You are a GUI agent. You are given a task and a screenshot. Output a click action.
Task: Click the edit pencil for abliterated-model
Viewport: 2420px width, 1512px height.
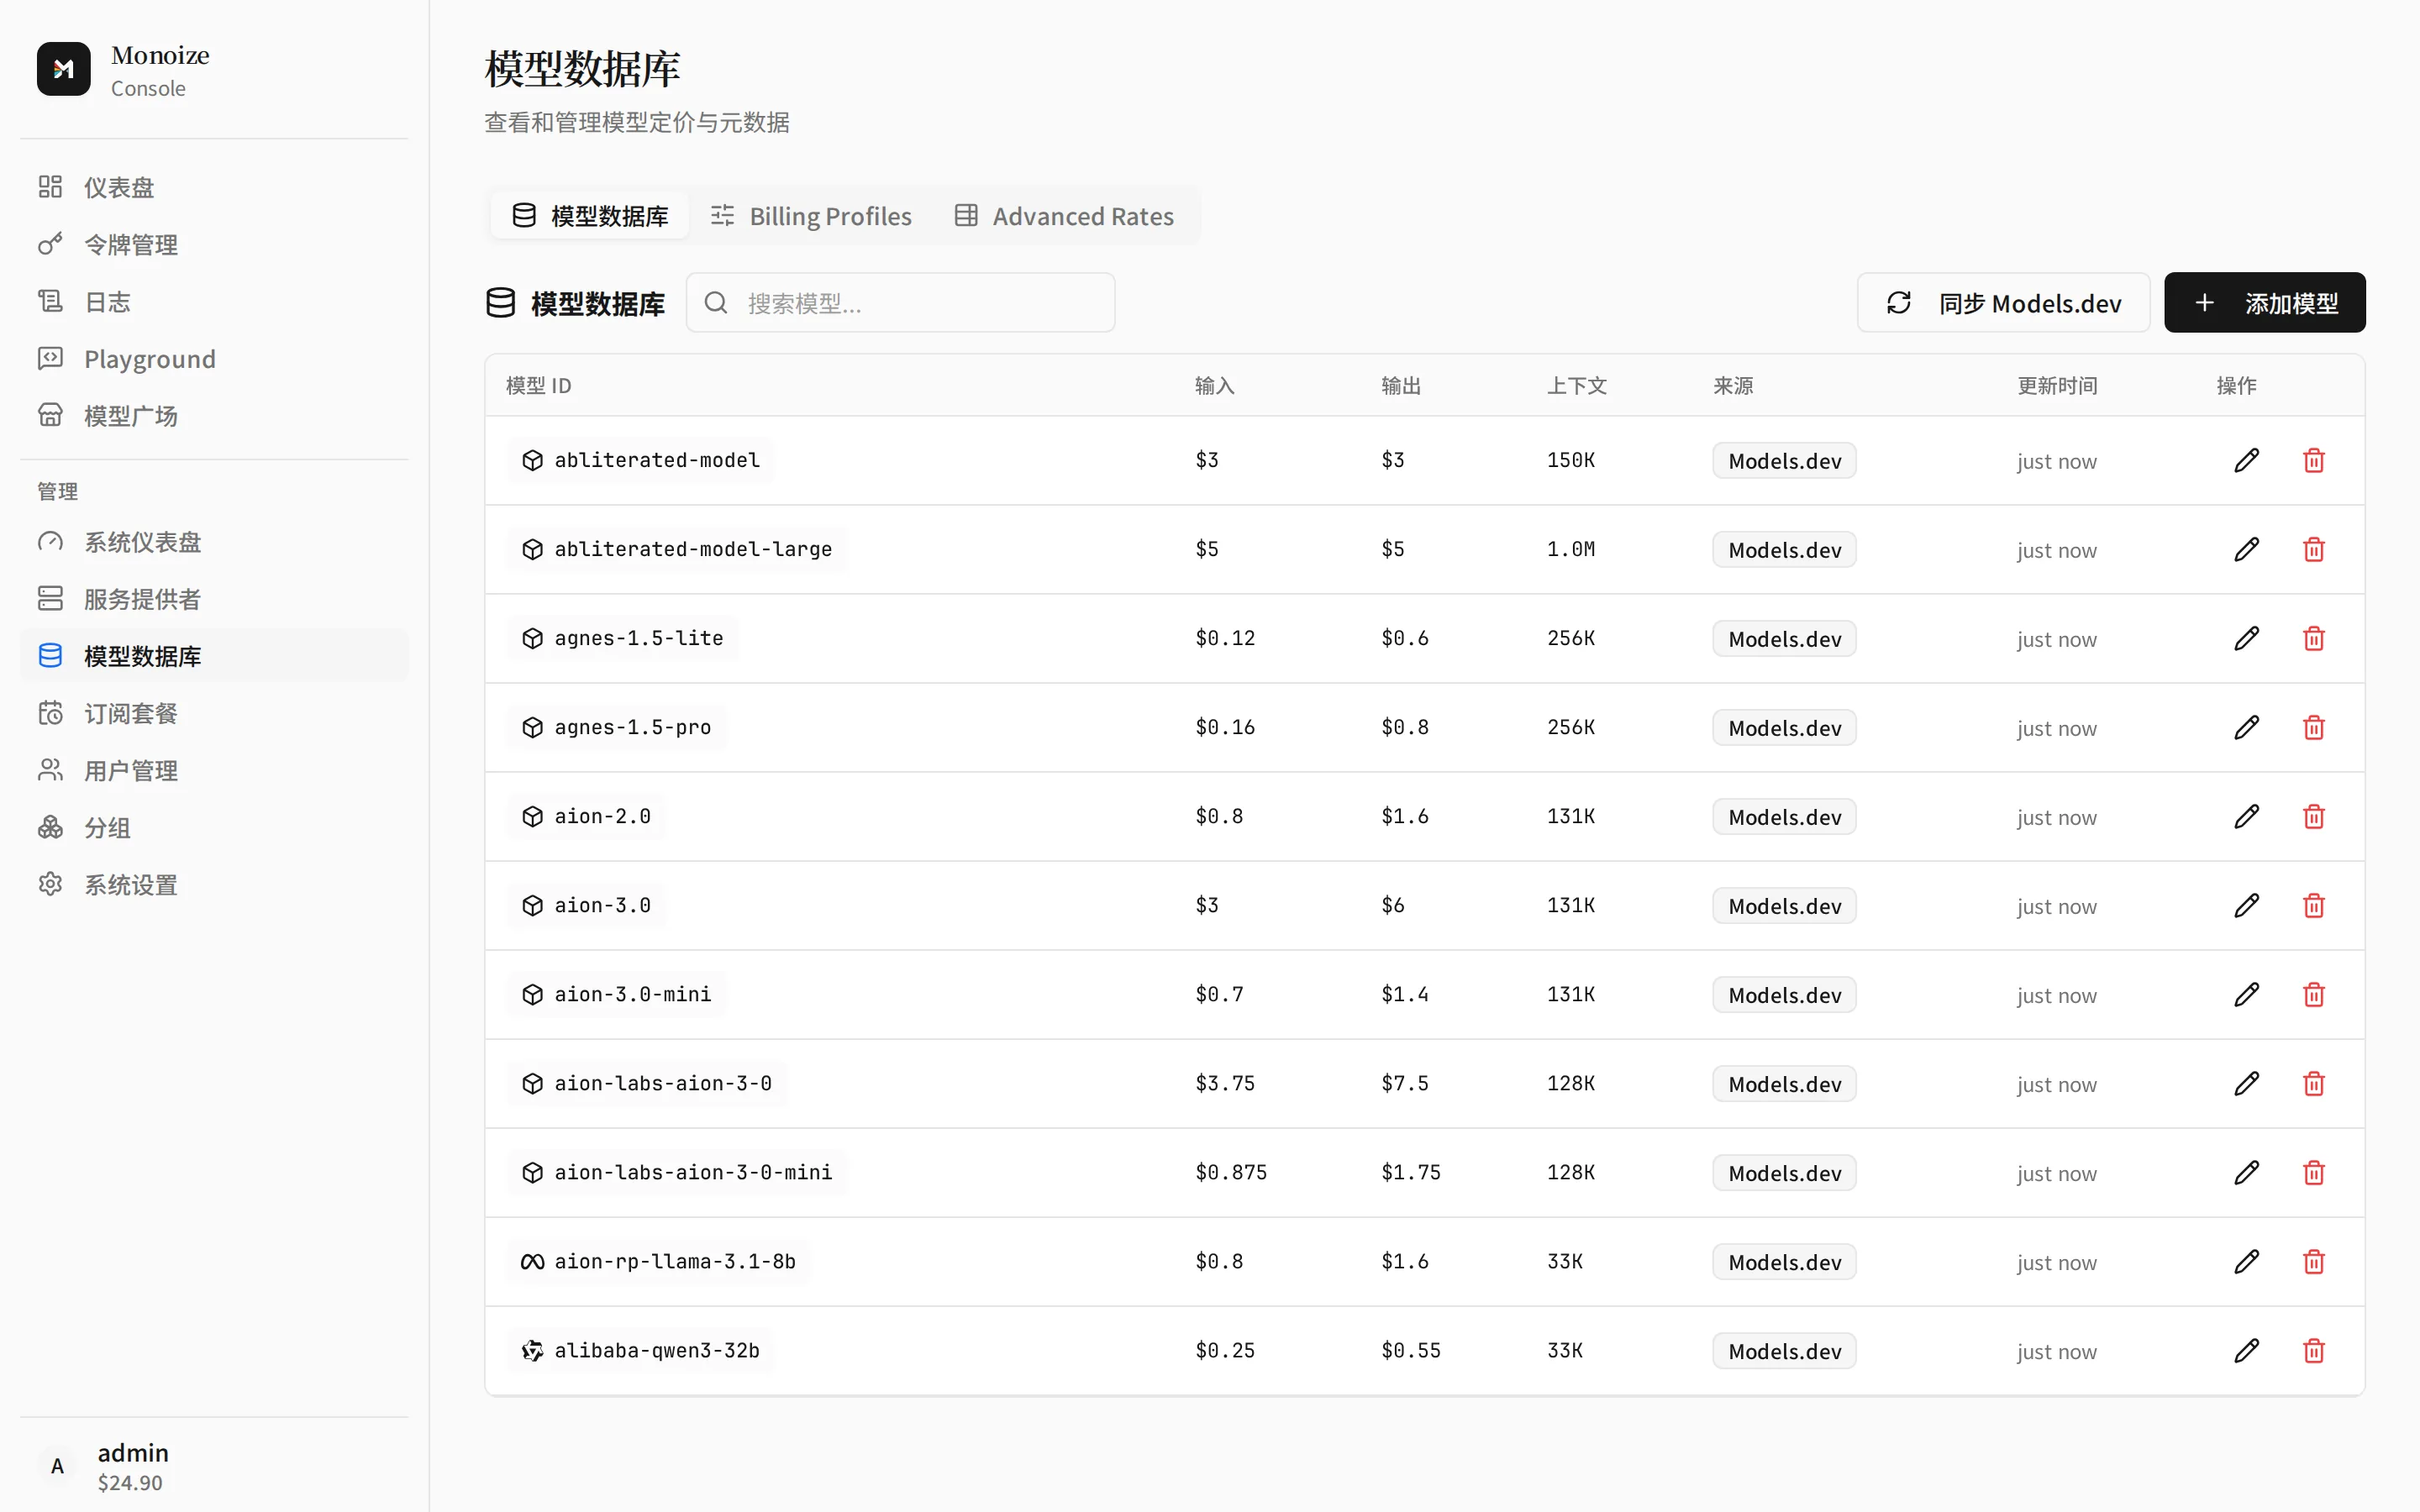tap(2246, 460)
